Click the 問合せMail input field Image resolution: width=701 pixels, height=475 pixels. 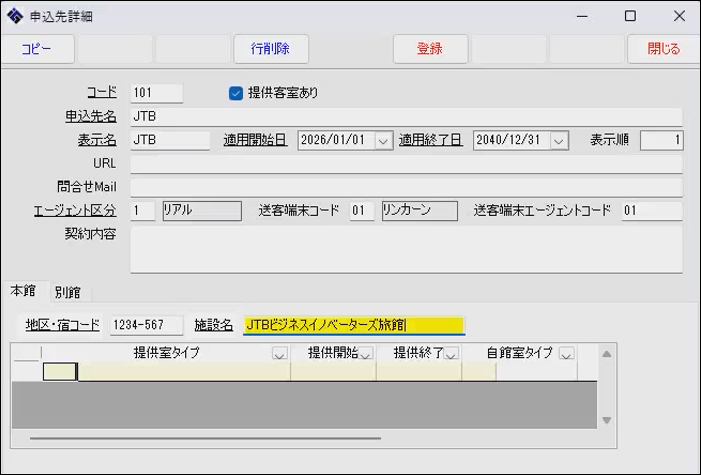(405, 187)
